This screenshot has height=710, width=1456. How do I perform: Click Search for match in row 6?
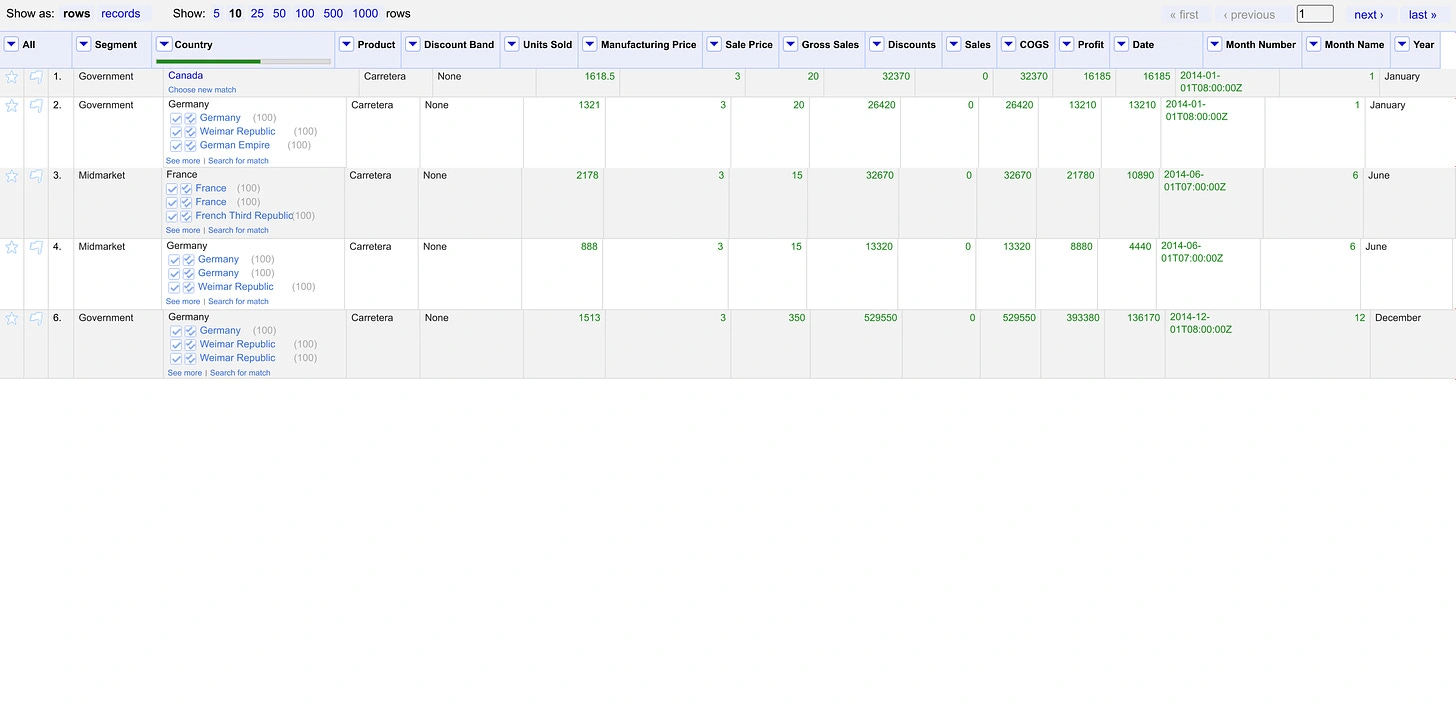point(240,373)
